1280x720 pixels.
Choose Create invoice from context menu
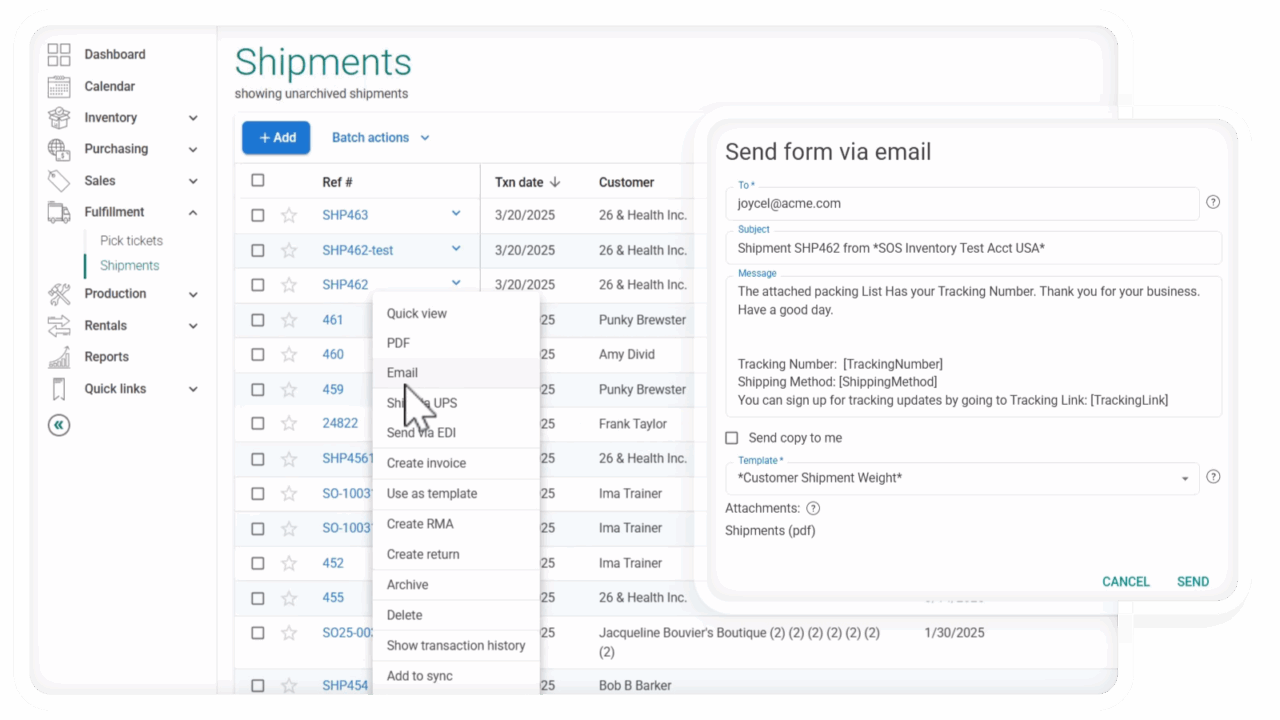click(426, 463)
